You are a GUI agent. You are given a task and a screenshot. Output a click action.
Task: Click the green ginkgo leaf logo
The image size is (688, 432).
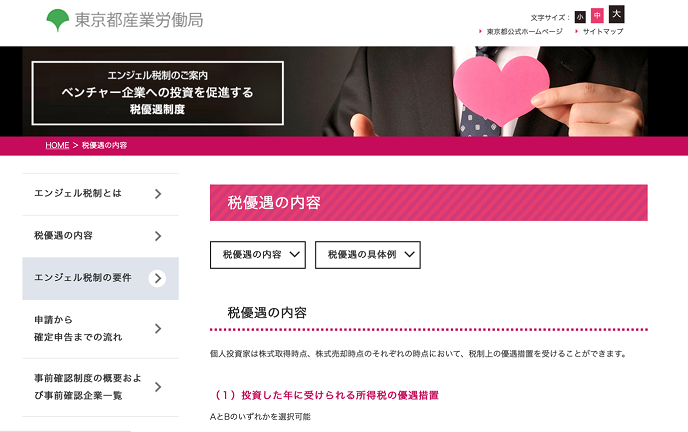[57, 20]
